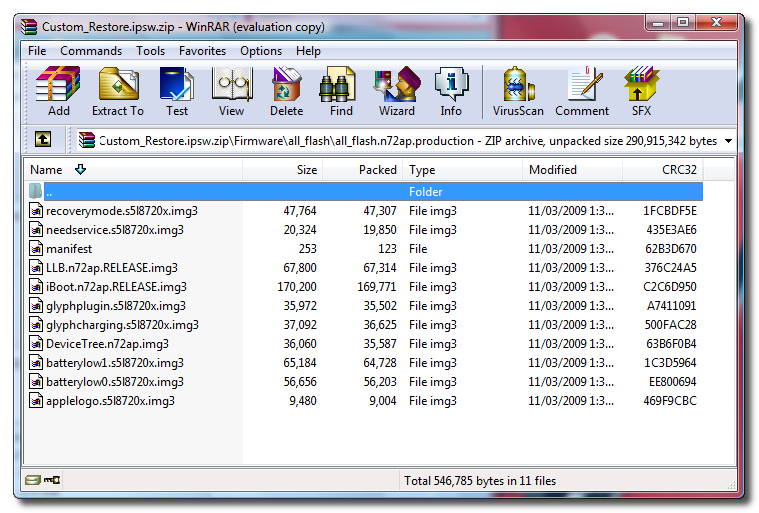Show archive Info
Screen dimensions: 759x513
pos(451,91)
